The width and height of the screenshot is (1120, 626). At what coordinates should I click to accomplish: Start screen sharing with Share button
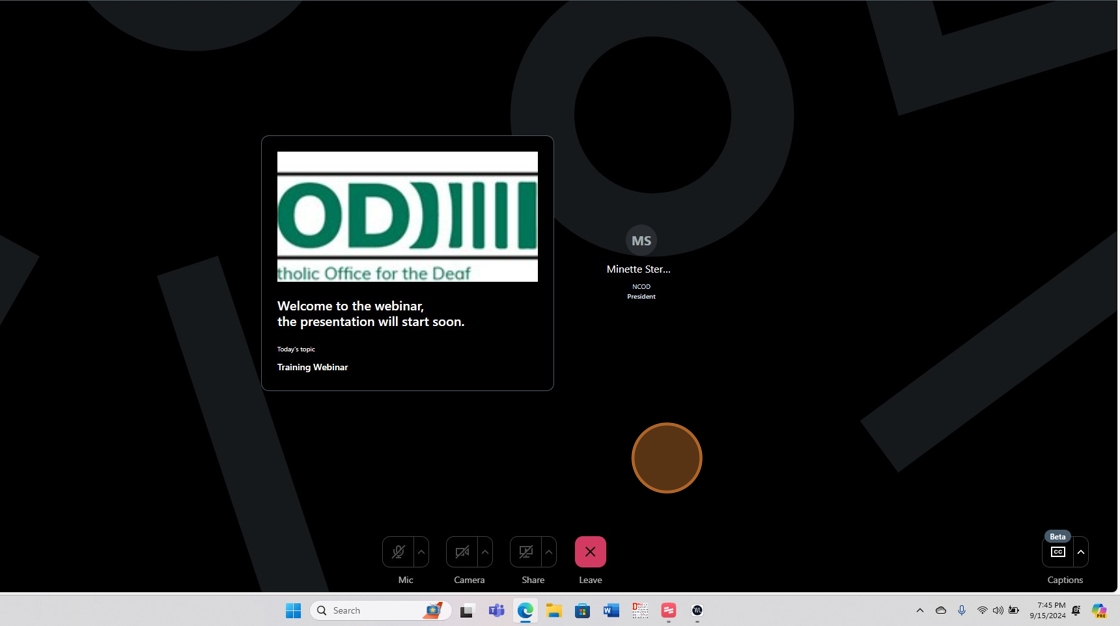(526, 552)
